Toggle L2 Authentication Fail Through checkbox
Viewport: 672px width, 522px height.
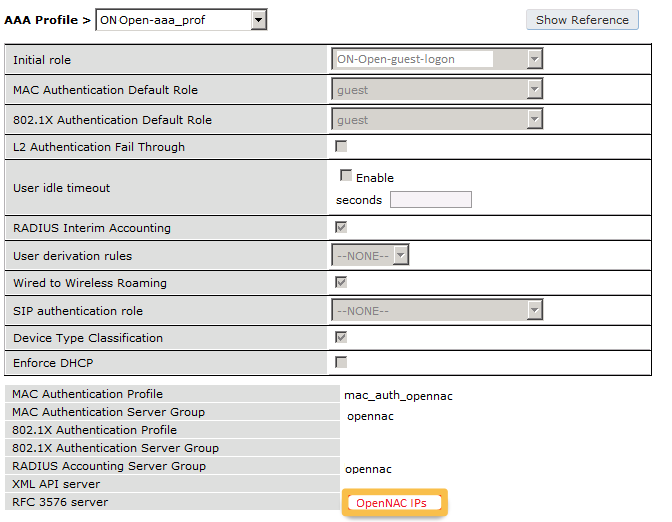pos(342,147)
